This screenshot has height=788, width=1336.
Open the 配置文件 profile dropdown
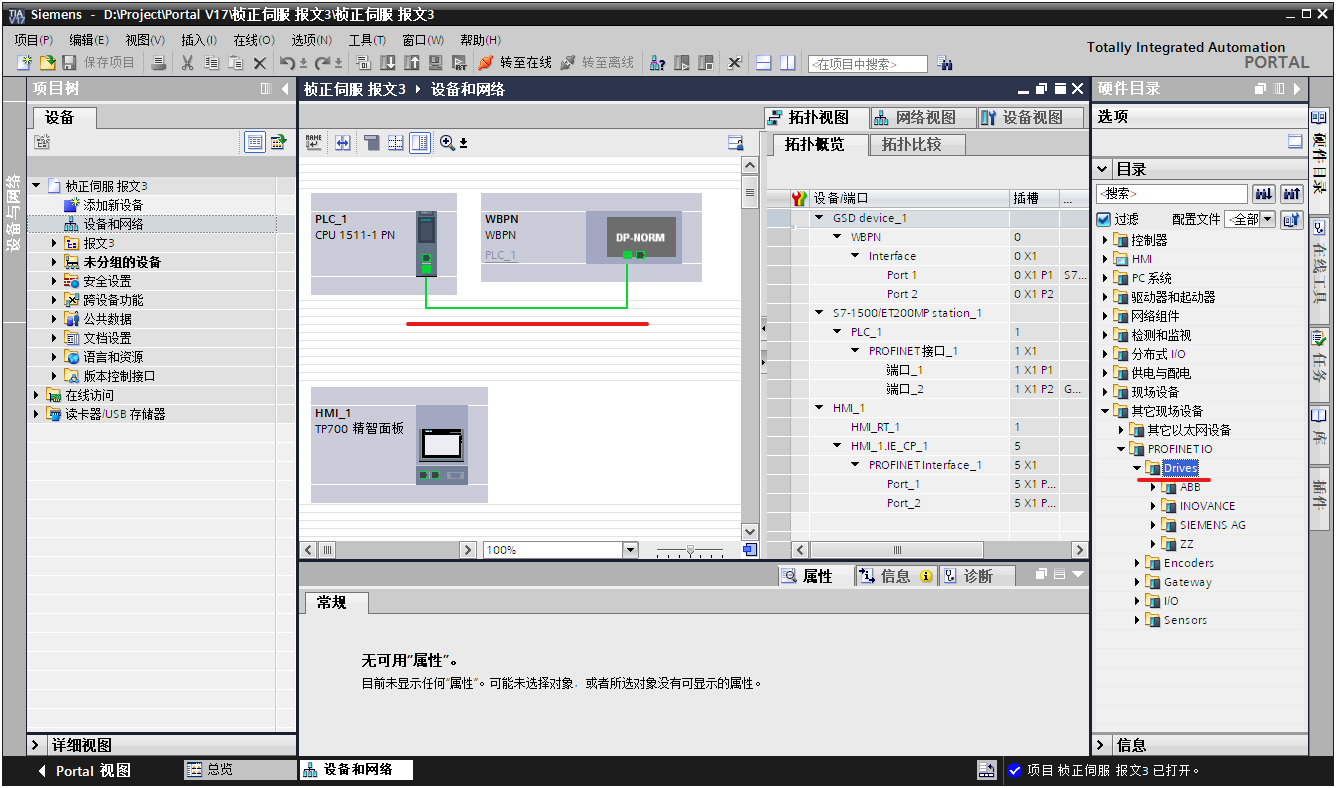pos(1269,219)
